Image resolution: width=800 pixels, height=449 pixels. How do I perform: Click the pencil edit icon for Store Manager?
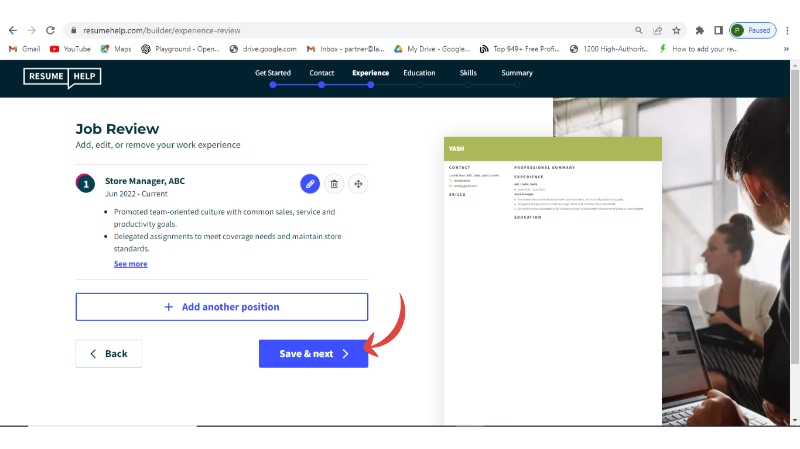point(310,184)
